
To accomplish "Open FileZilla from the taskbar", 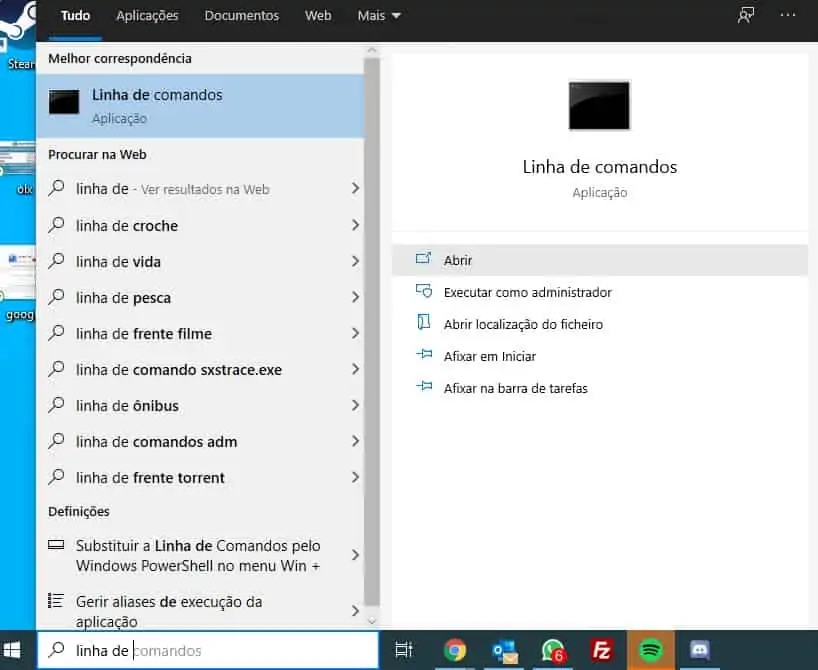I will 602,650.
